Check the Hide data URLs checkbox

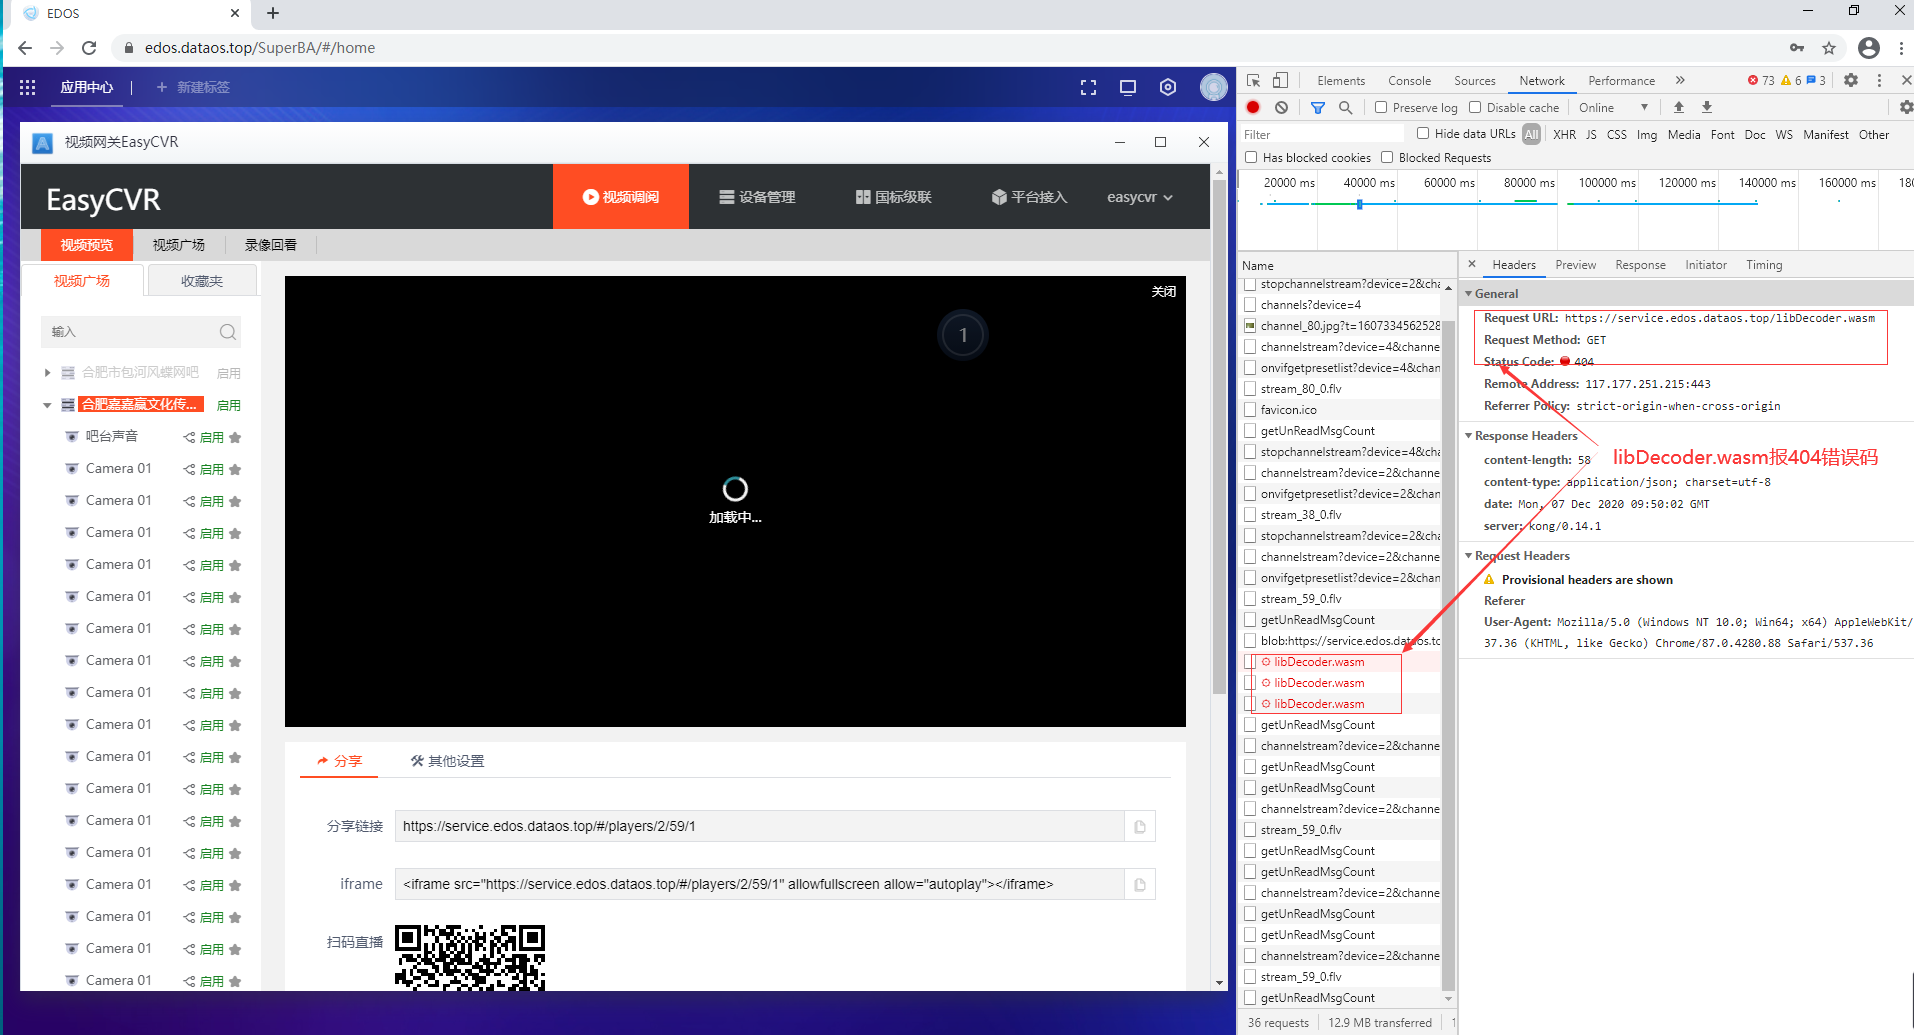pyautogui.click(x=1423, y=133)
